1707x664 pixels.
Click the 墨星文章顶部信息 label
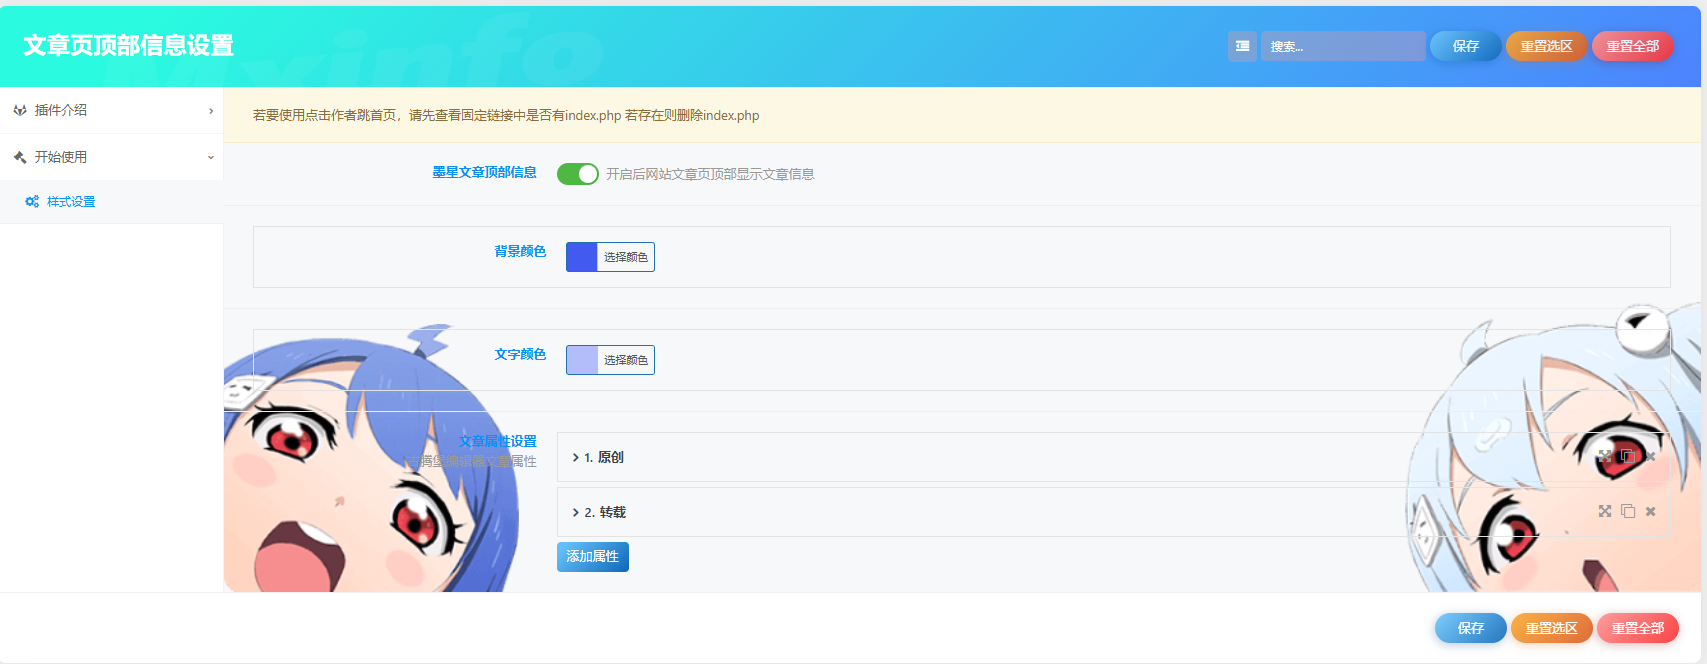484,172
